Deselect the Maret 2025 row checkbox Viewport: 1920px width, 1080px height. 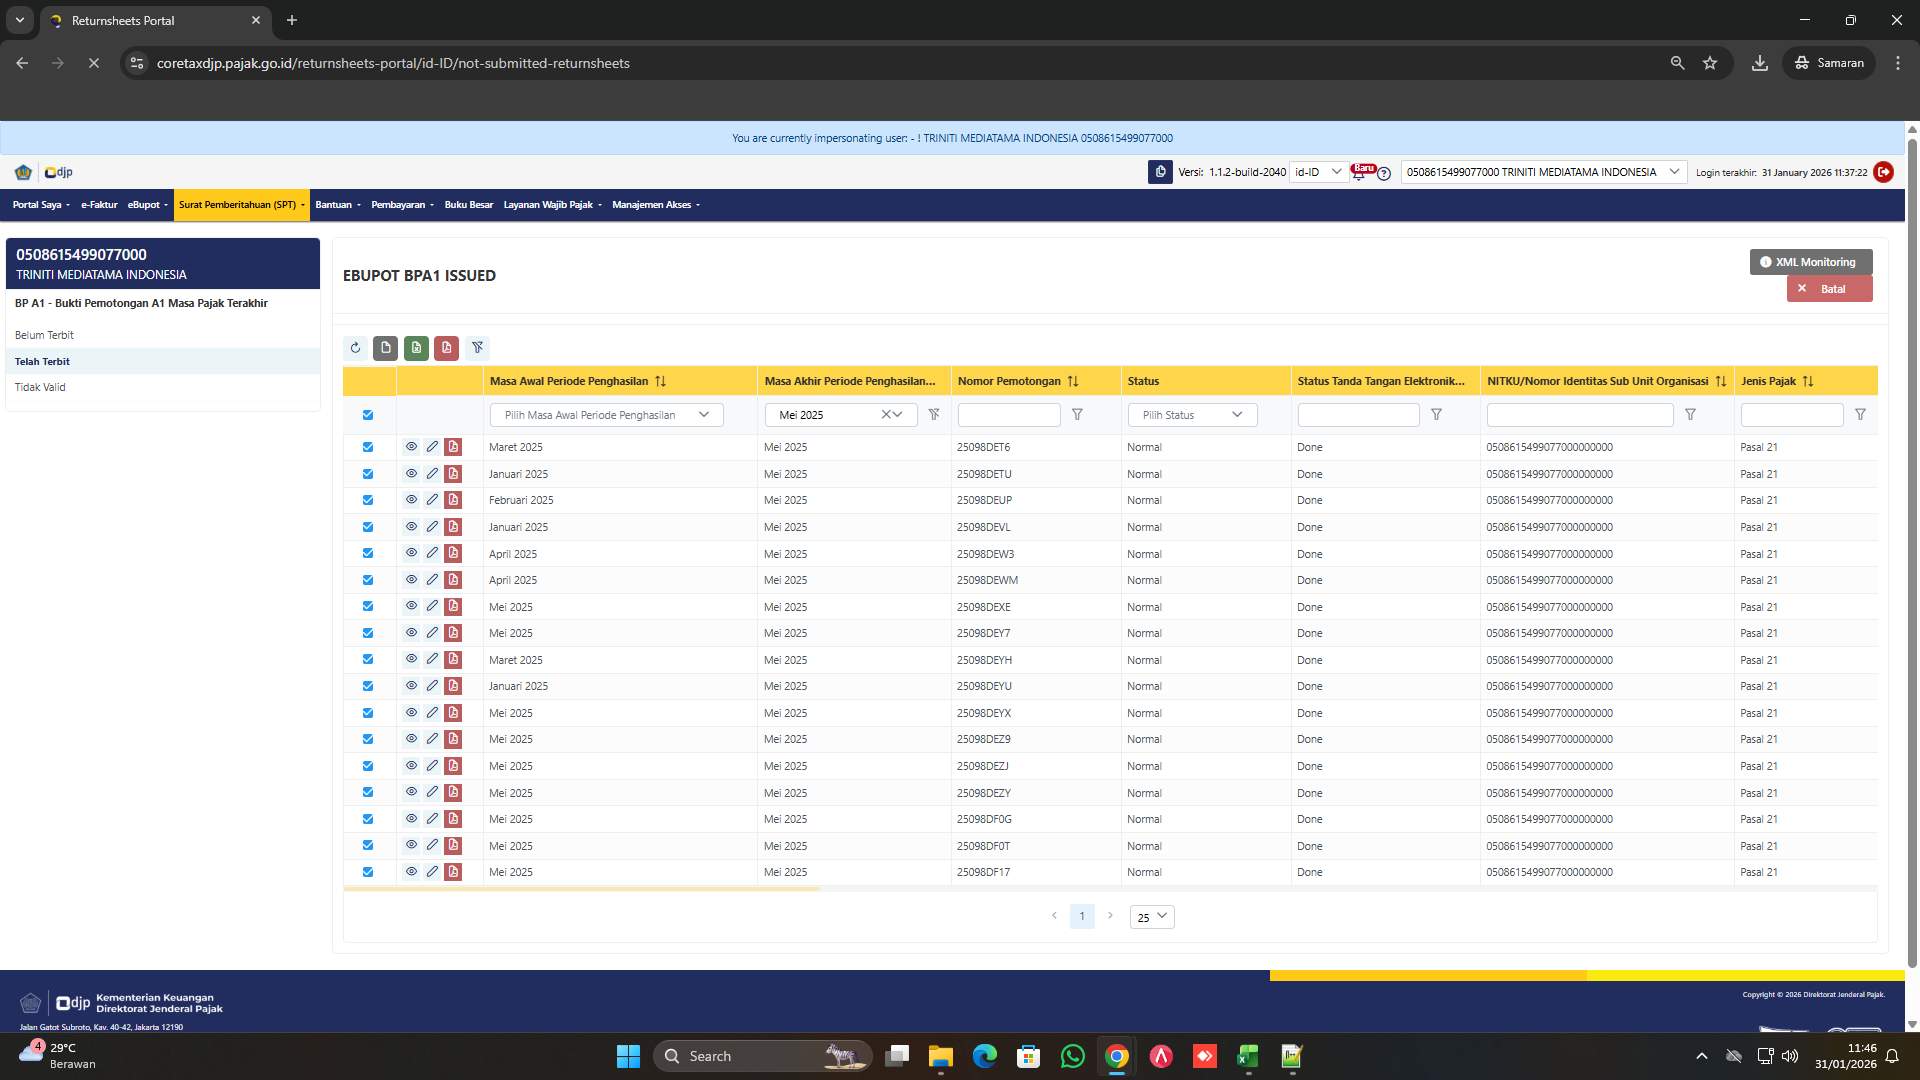[x=368, y=447]
